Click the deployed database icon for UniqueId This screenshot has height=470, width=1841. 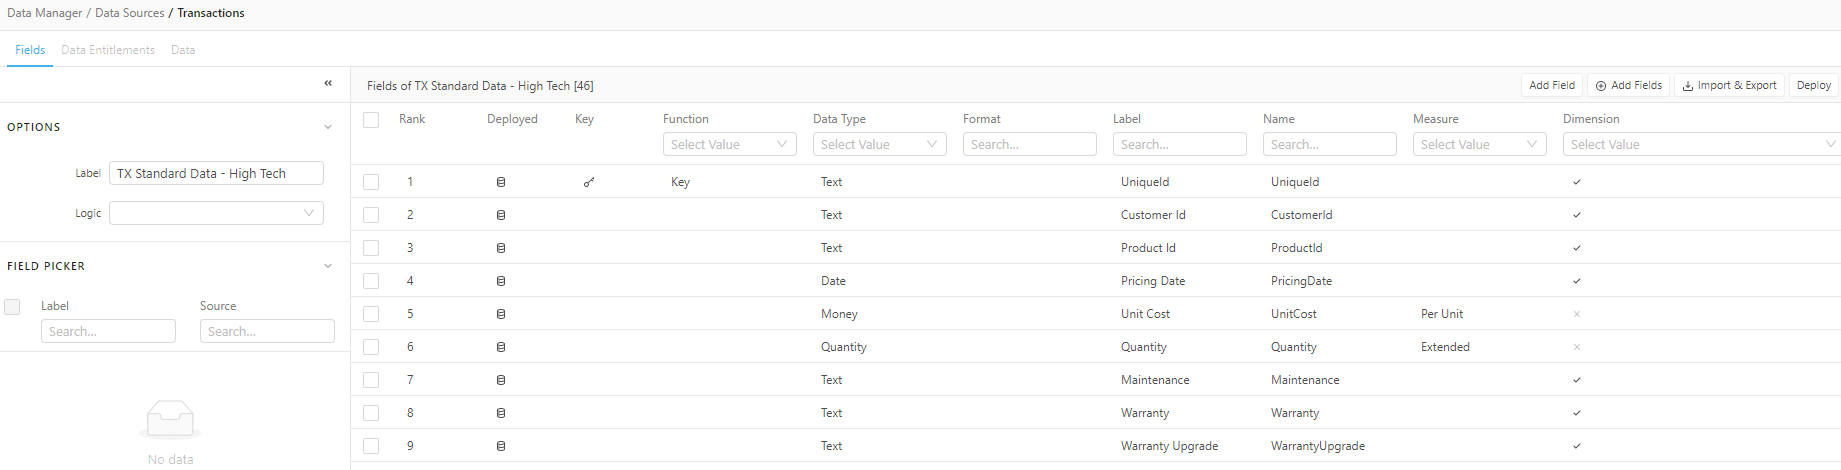(x=501, y=182)
